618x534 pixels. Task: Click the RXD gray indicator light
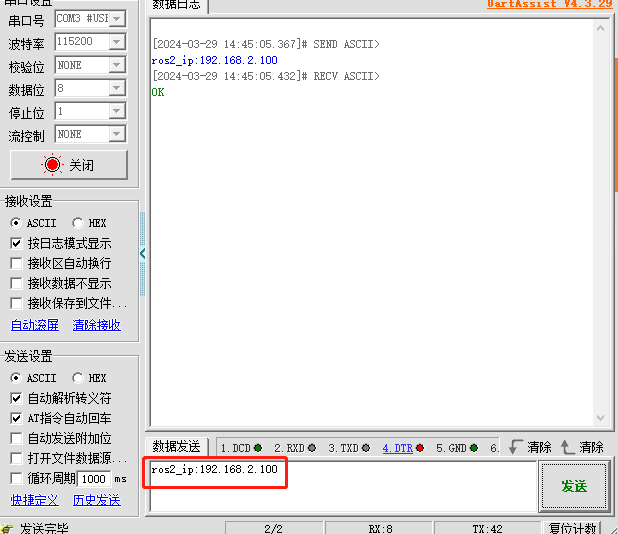click(312, 448)
